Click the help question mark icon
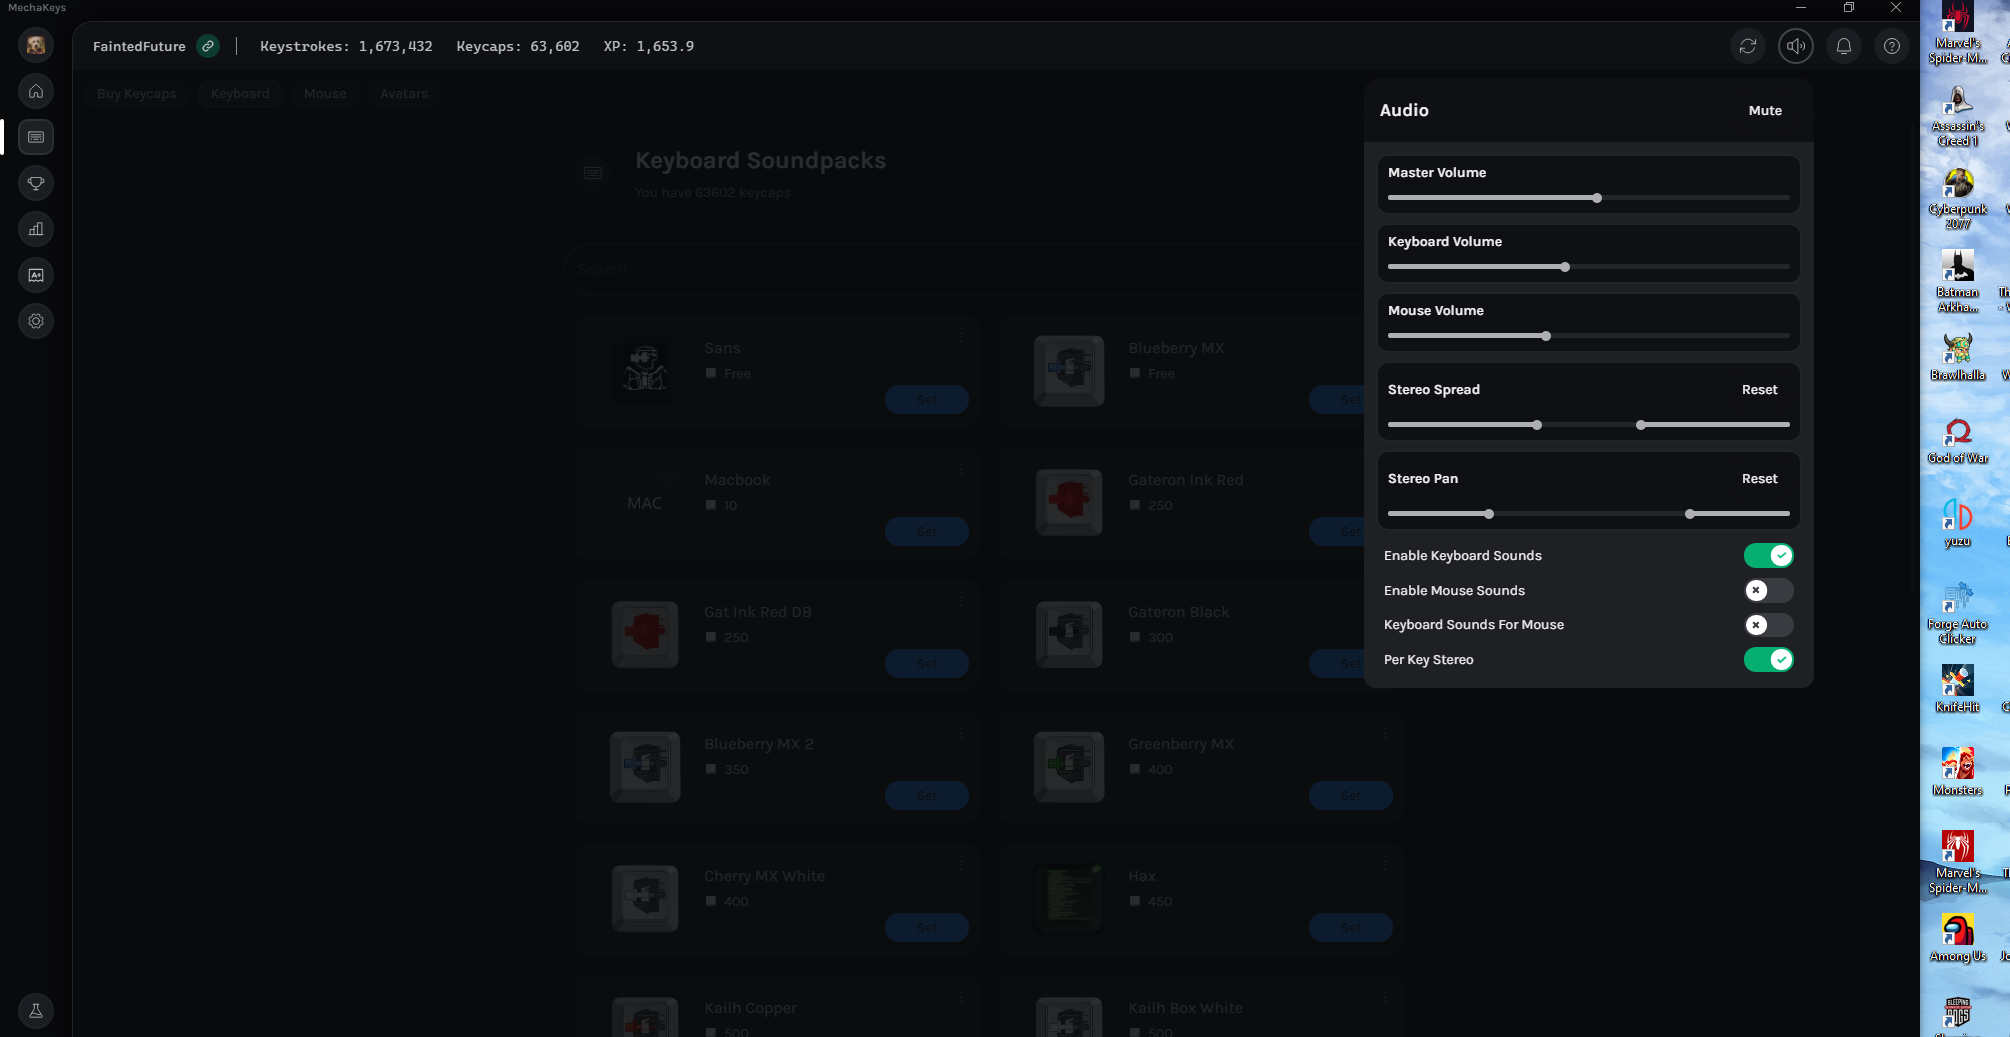 [1892, 46]
